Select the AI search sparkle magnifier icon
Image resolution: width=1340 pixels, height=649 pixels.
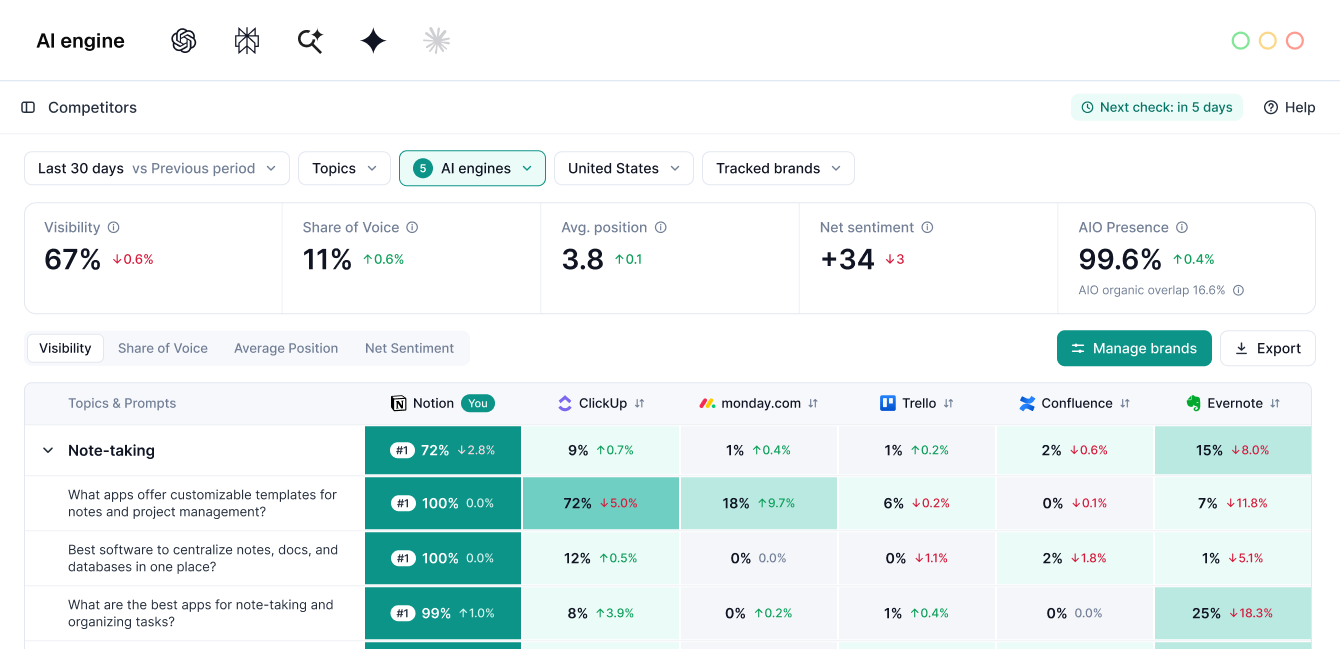point(310,41)
